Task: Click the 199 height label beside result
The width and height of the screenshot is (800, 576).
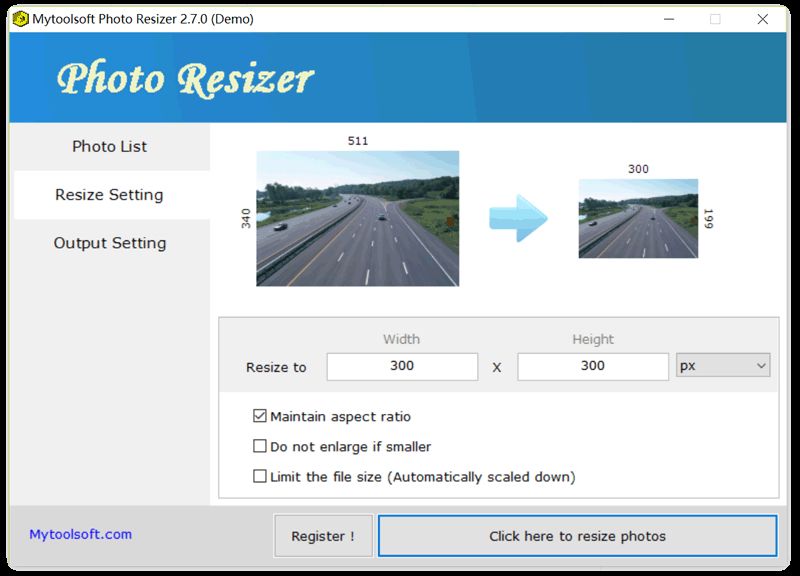Action: [x=708, y=218]
